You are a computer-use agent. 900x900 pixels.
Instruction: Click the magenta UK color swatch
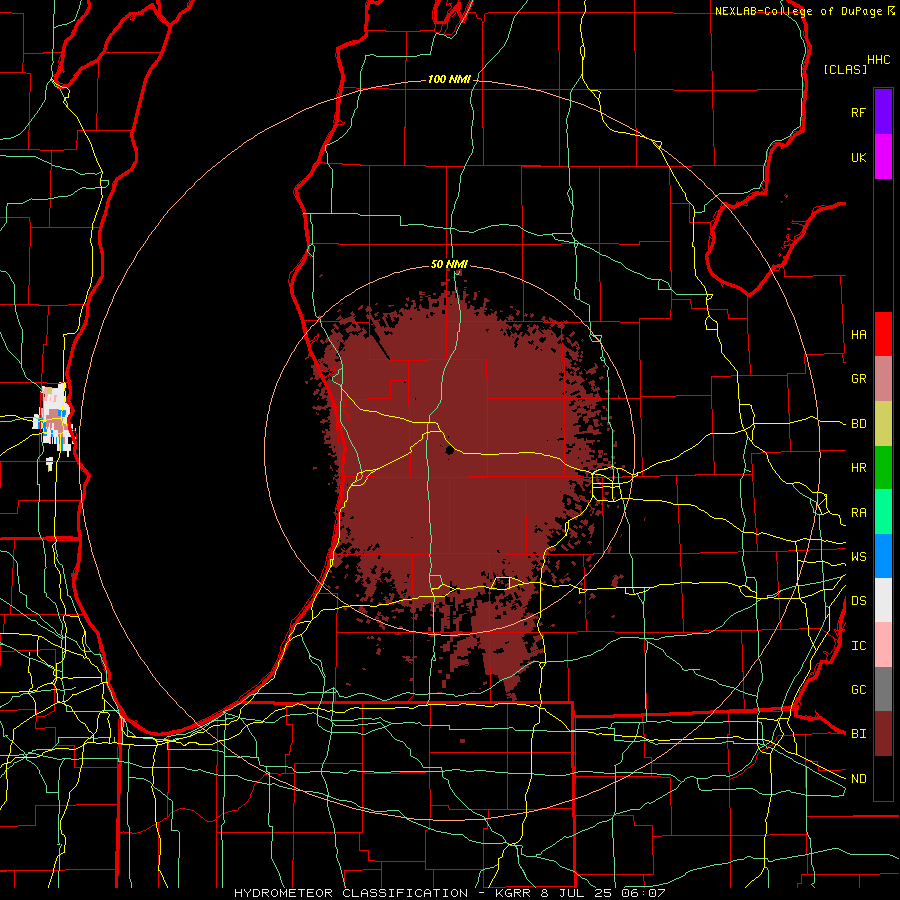(883, 157)
